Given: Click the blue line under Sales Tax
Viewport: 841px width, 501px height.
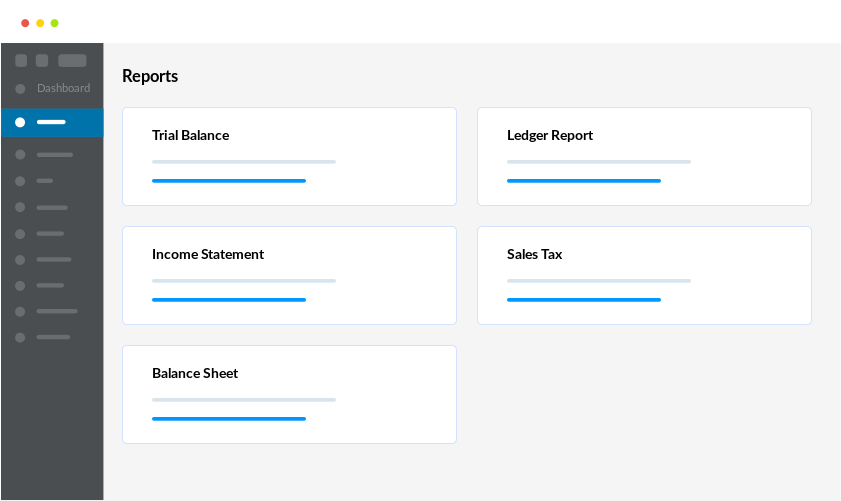Looking at the screenshot, I should click(584, 300).
